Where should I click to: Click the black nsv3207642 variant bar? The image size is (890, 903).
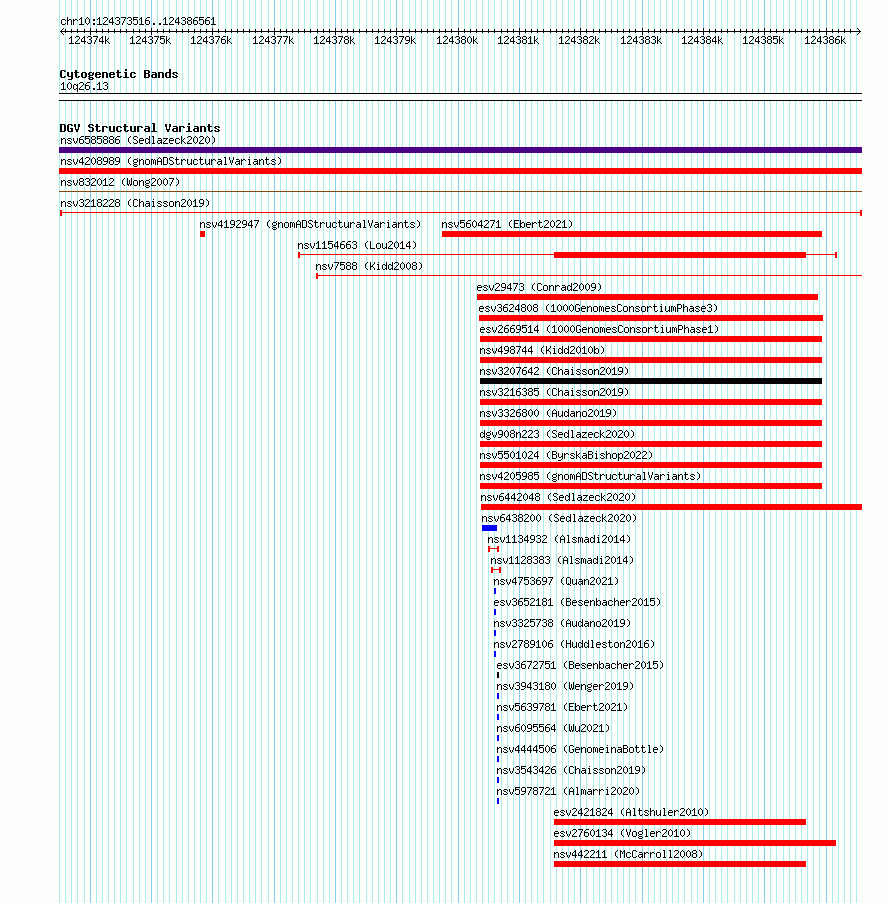[651, 381]
